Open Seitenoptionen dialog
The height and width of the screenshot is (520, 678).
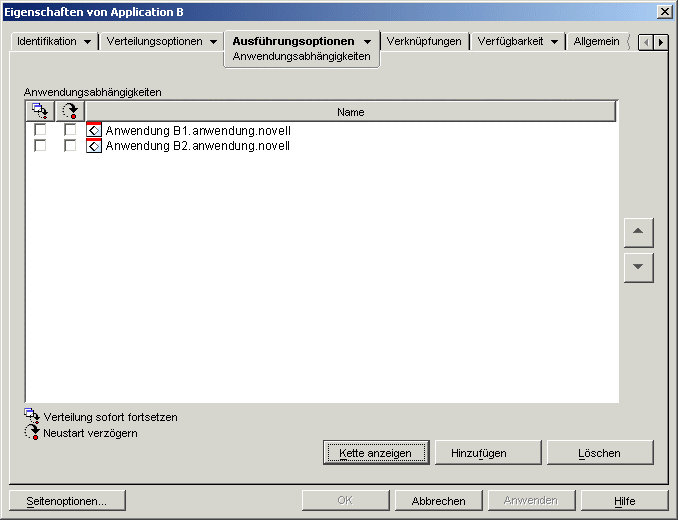pyautogui.click(x=67, y=501)
